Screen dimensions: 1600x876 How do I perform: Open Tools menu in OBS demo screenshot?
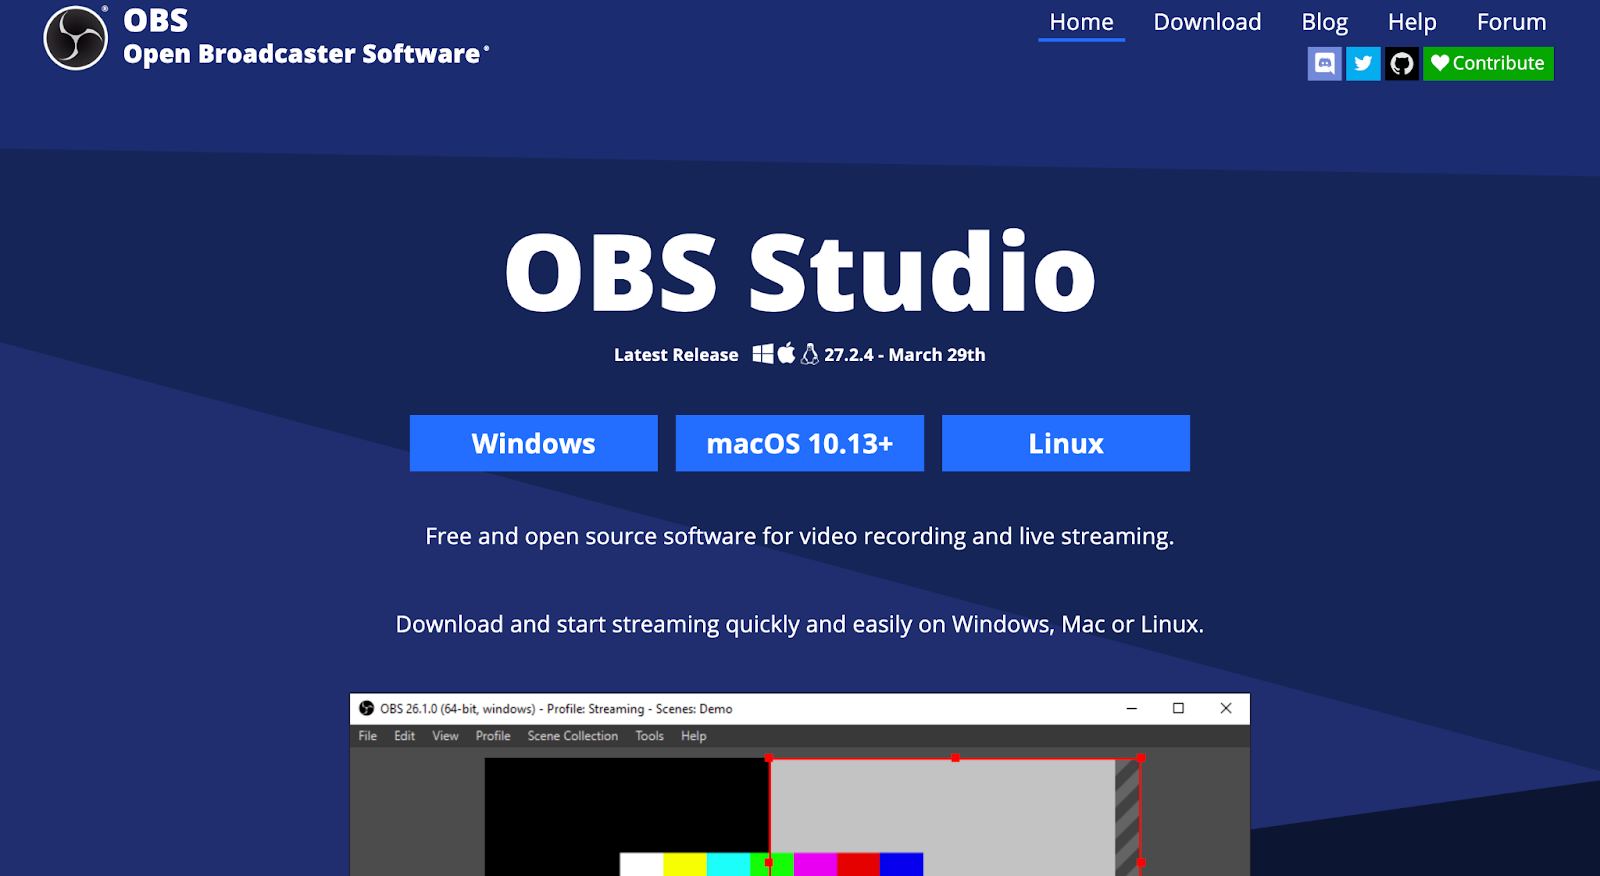649,736
